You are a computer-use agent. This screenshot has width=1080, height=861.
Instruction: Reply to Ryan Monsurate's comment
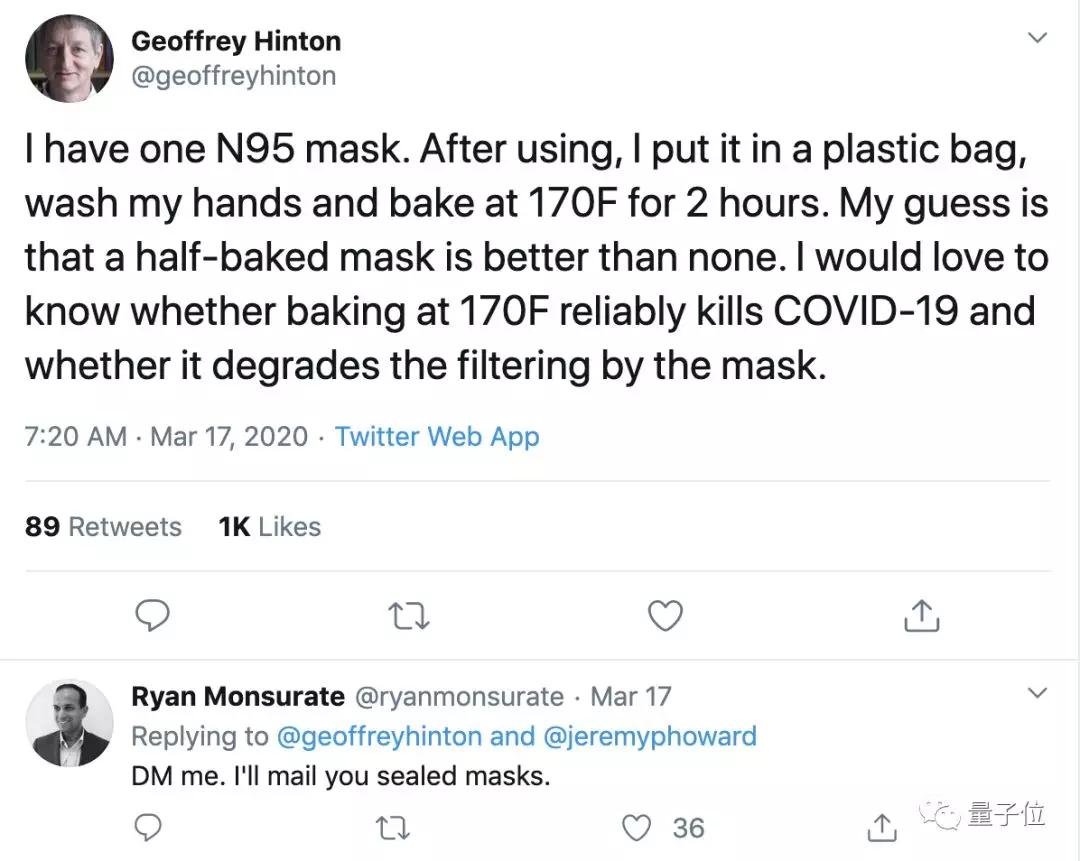(148, 827)
